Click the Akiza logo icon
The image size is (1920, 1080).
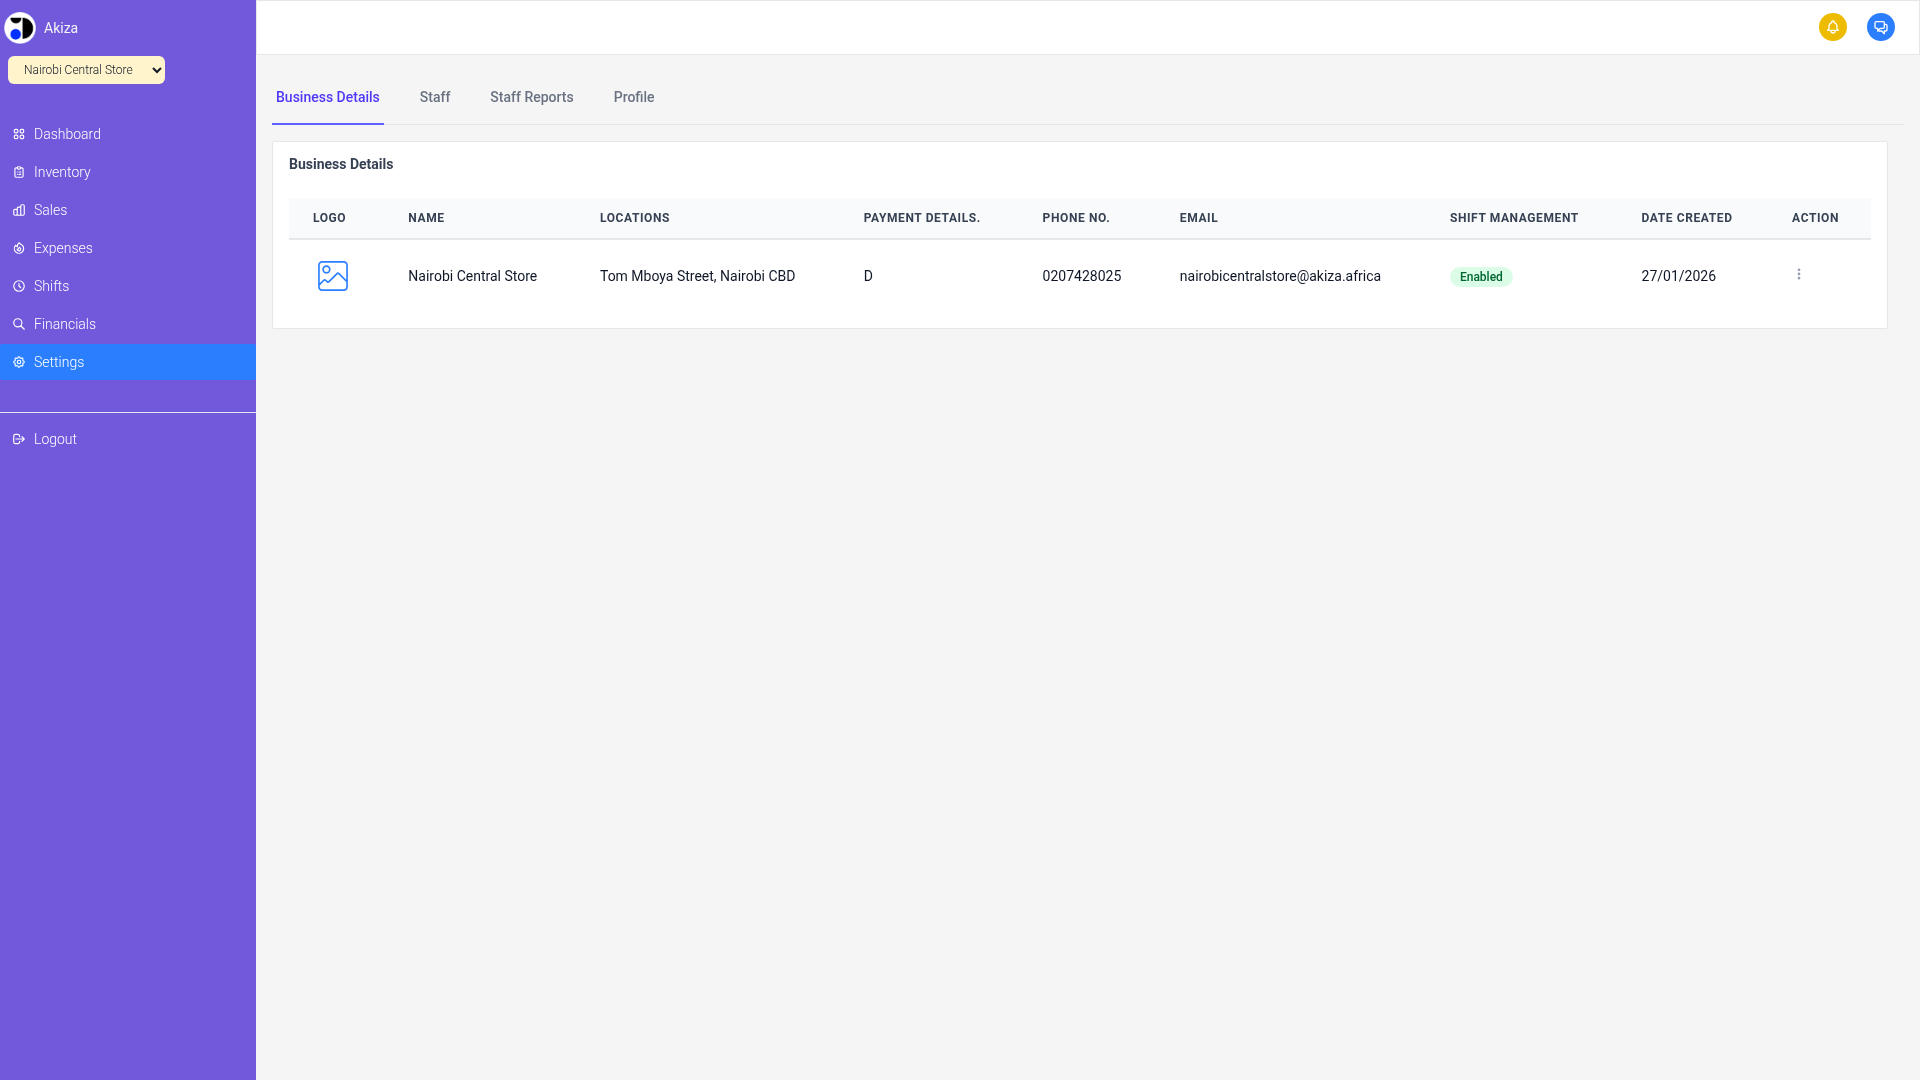pyautogui.click(x=20, y=28)
